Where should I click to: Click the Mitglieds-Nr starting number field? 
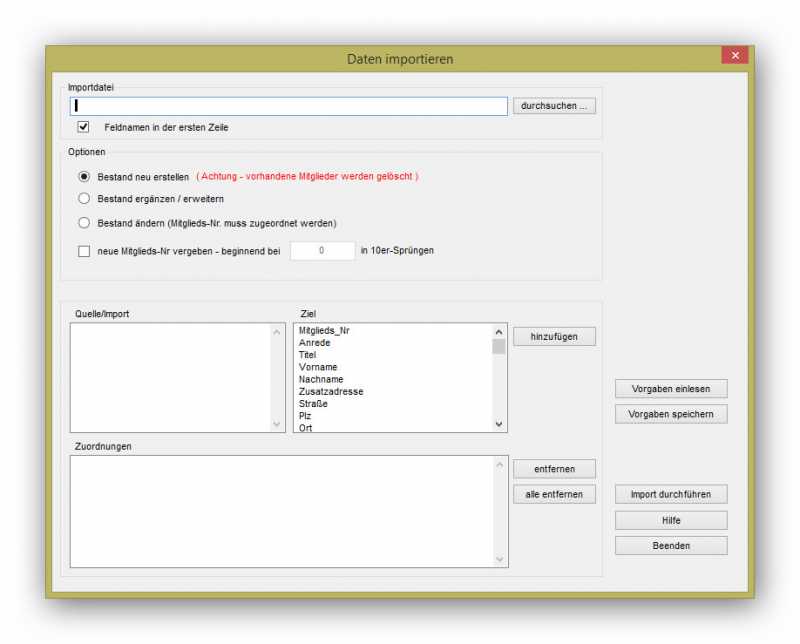tap(322, 251)
